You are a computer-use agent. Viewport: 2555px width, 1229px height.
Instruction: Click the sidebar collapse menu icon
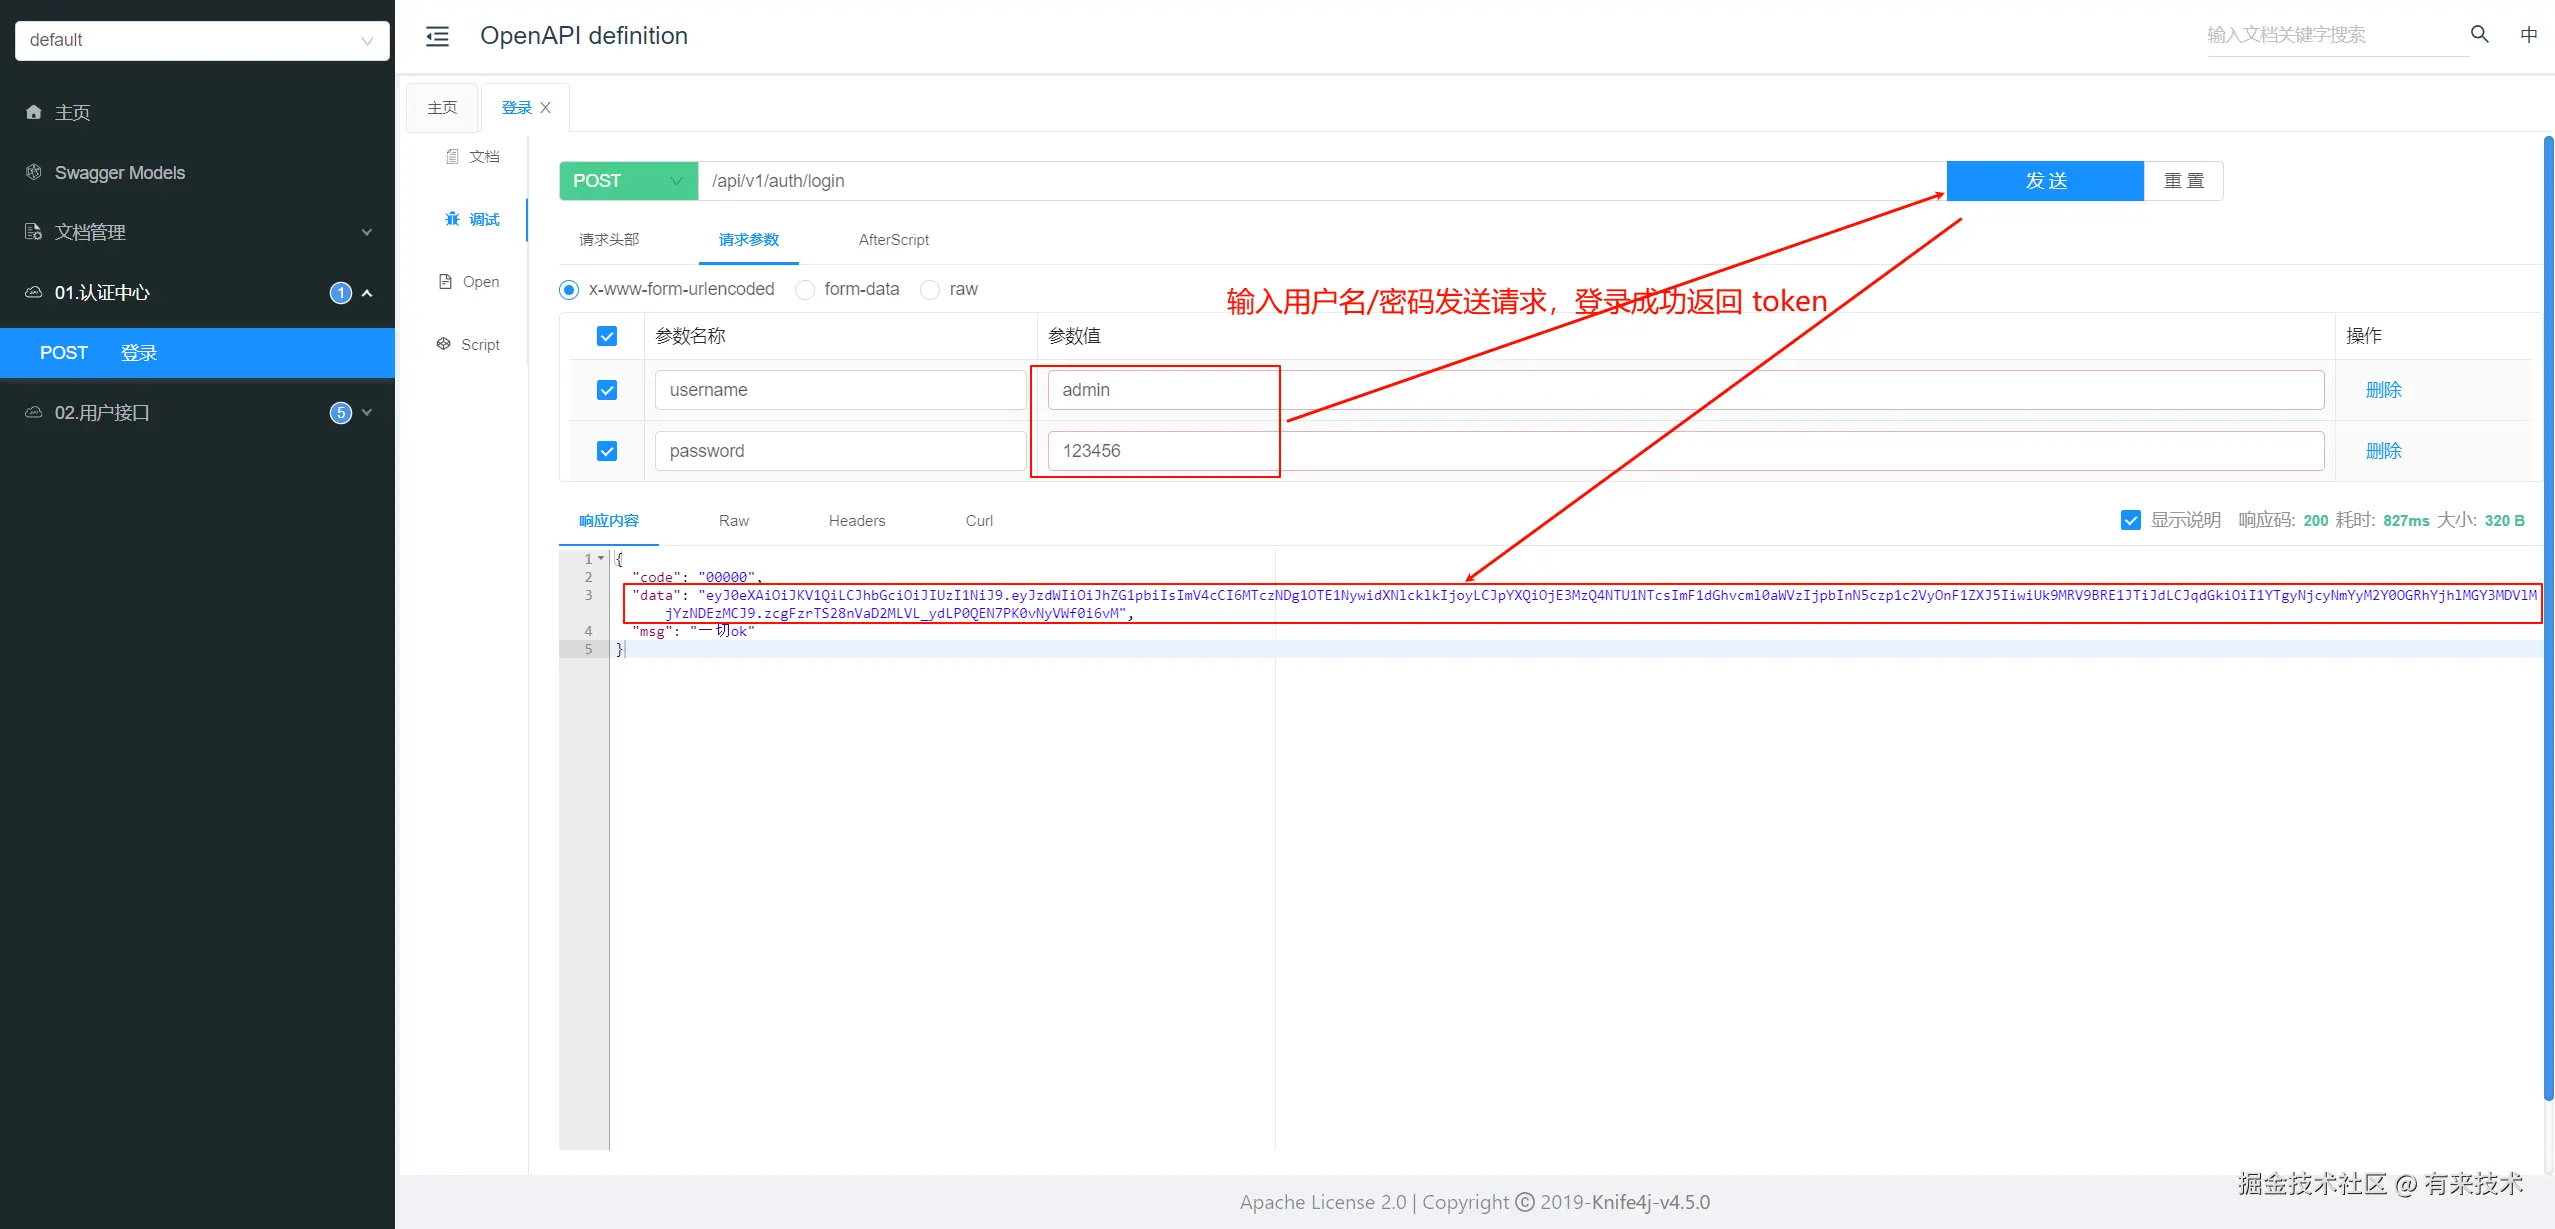tap(437, 37)
